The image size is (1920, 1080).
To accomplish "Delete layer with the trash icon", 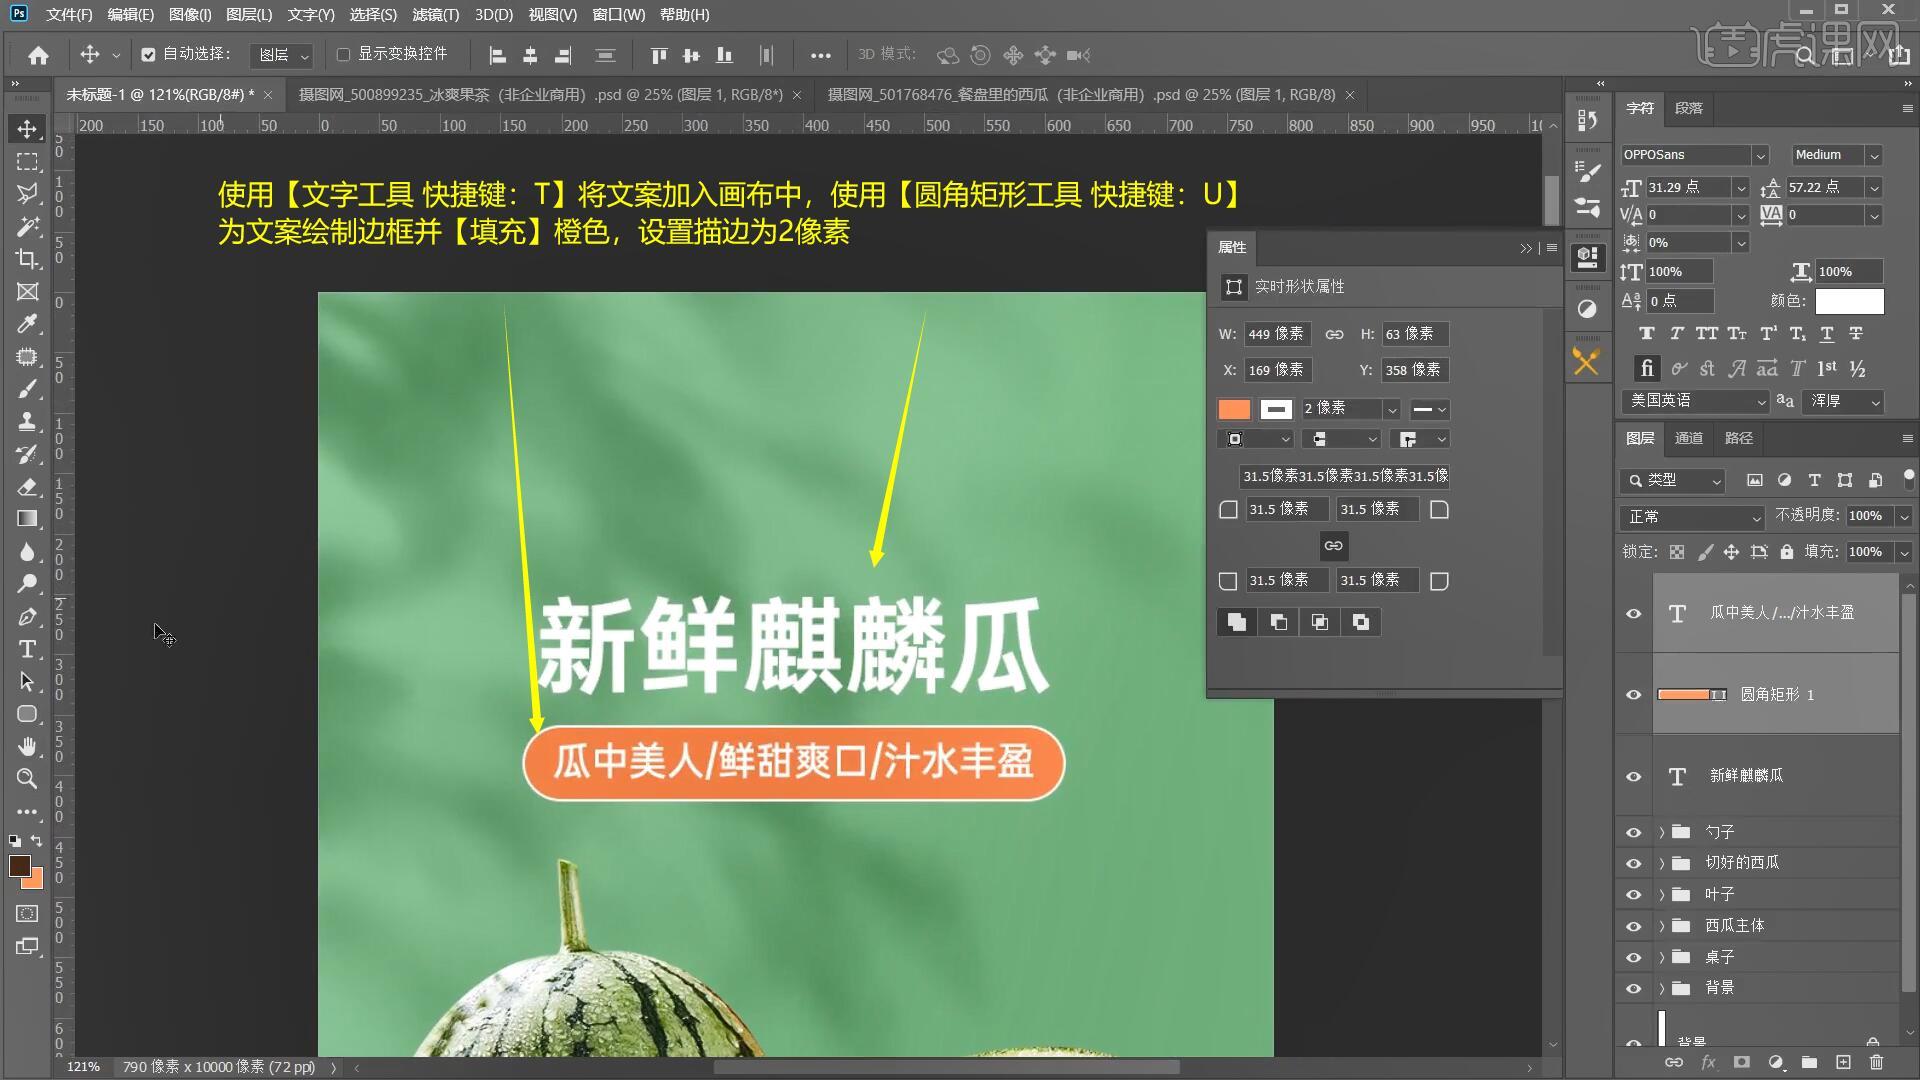I will [1876, 1062].
